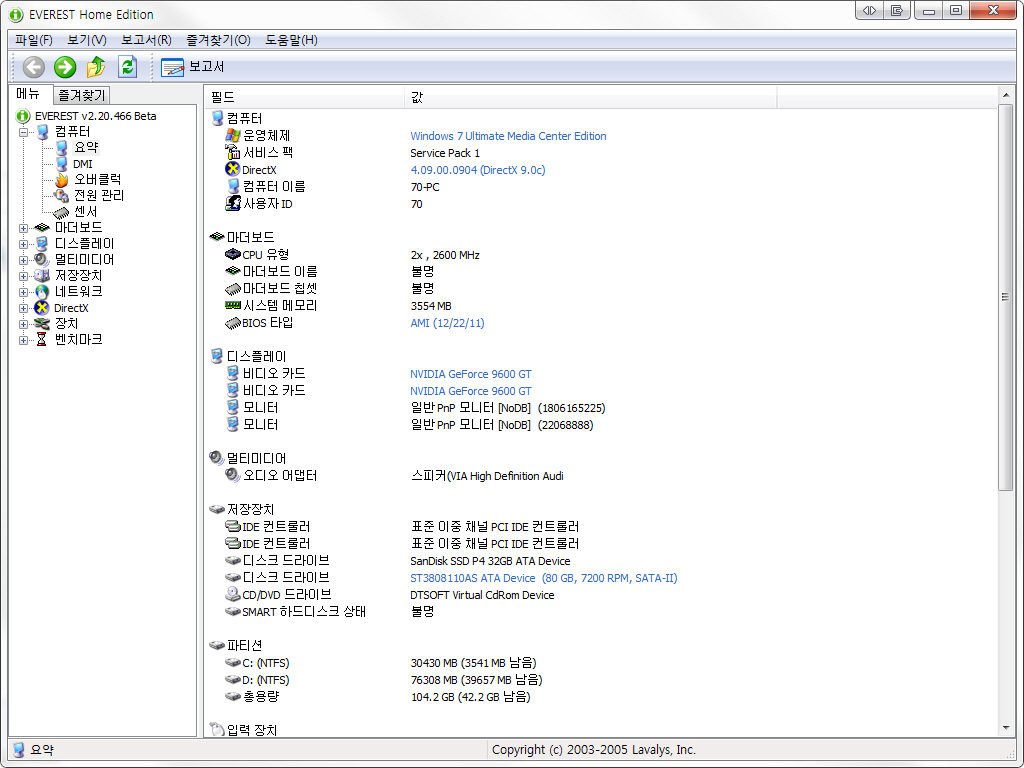Click the CD/DVD 드라이브 disc icon
Image resolution: width=1024 pixels, height=768 pixels.
pos(232,594)
